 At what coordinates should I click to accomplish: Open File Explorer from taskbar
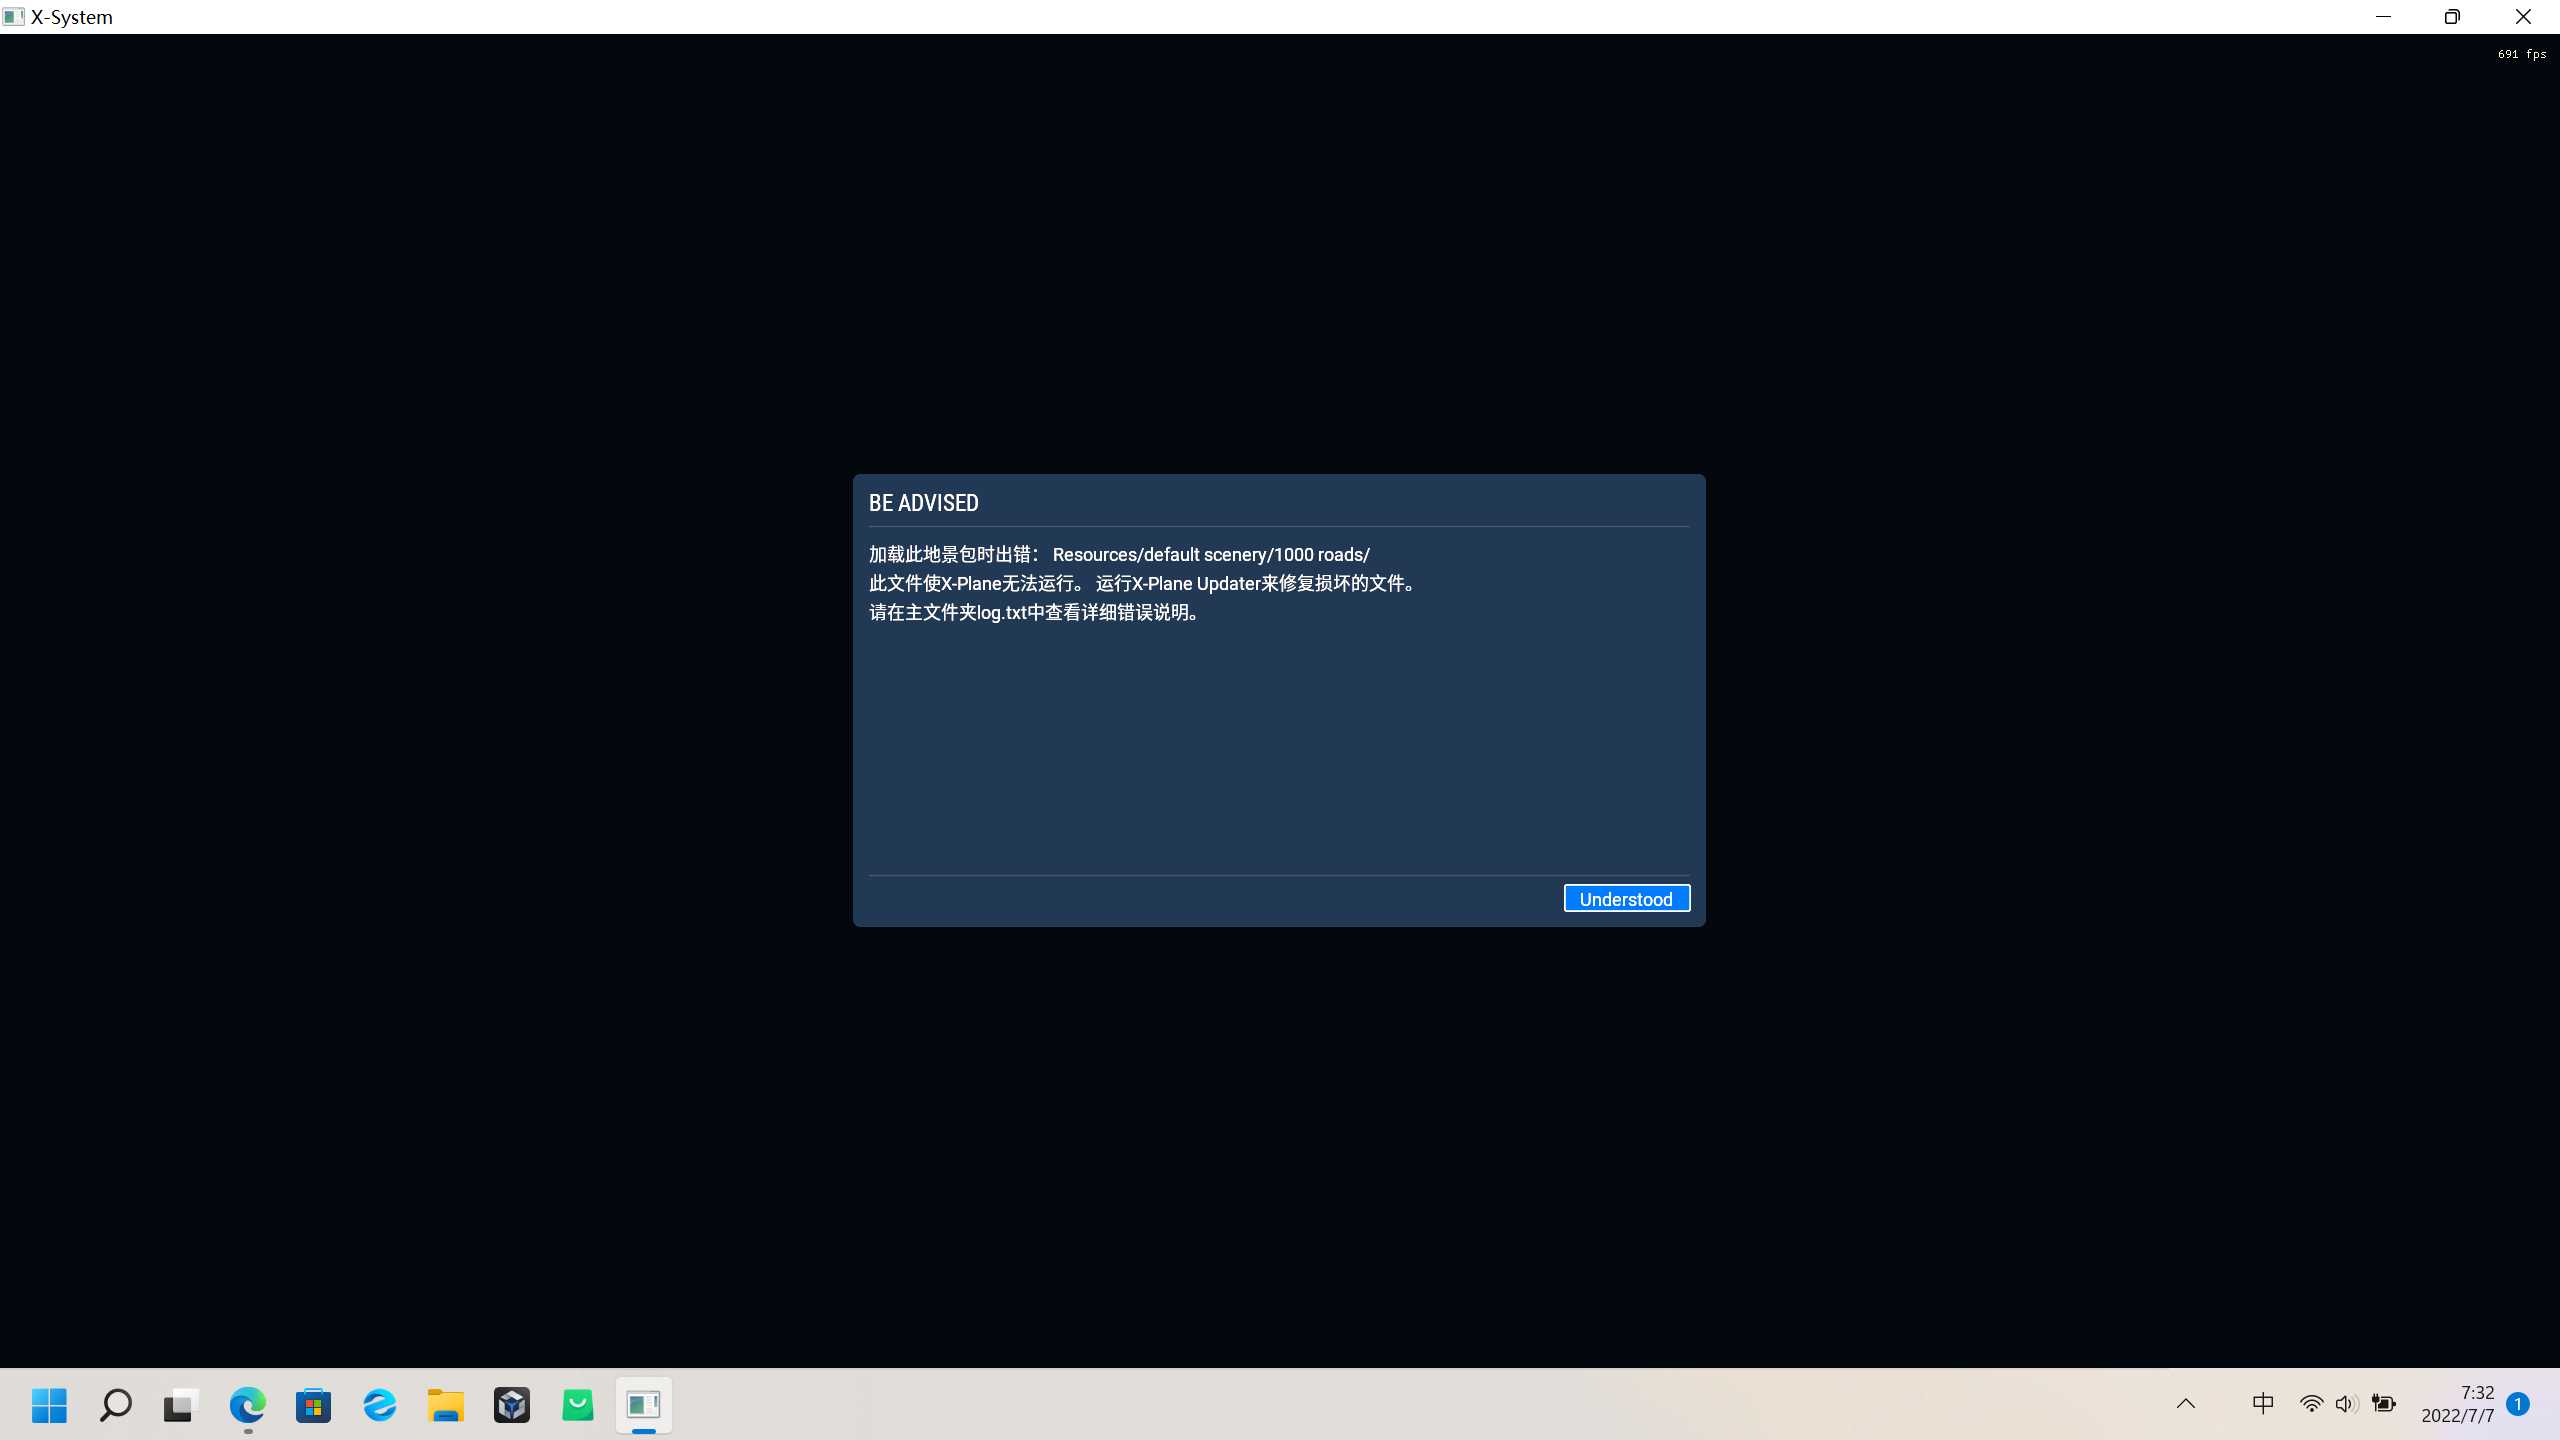coord(446,1405)
